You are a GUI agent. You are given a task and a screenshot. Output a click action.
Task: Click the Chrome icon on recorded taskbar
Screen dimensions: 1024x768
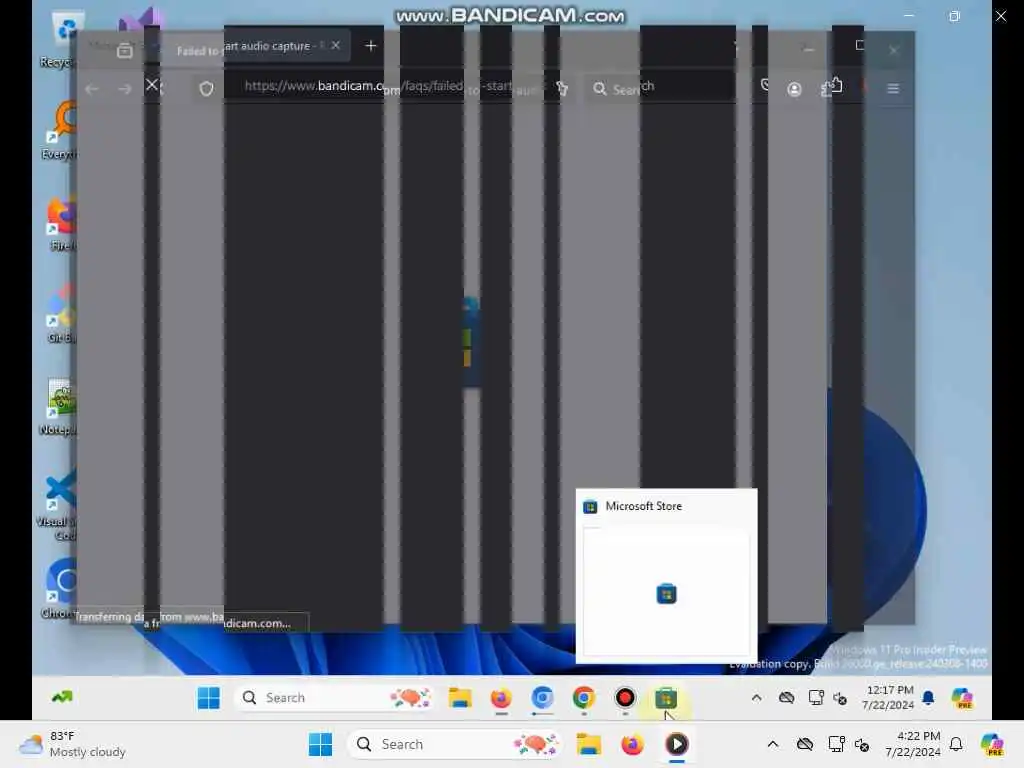(584, 698)
